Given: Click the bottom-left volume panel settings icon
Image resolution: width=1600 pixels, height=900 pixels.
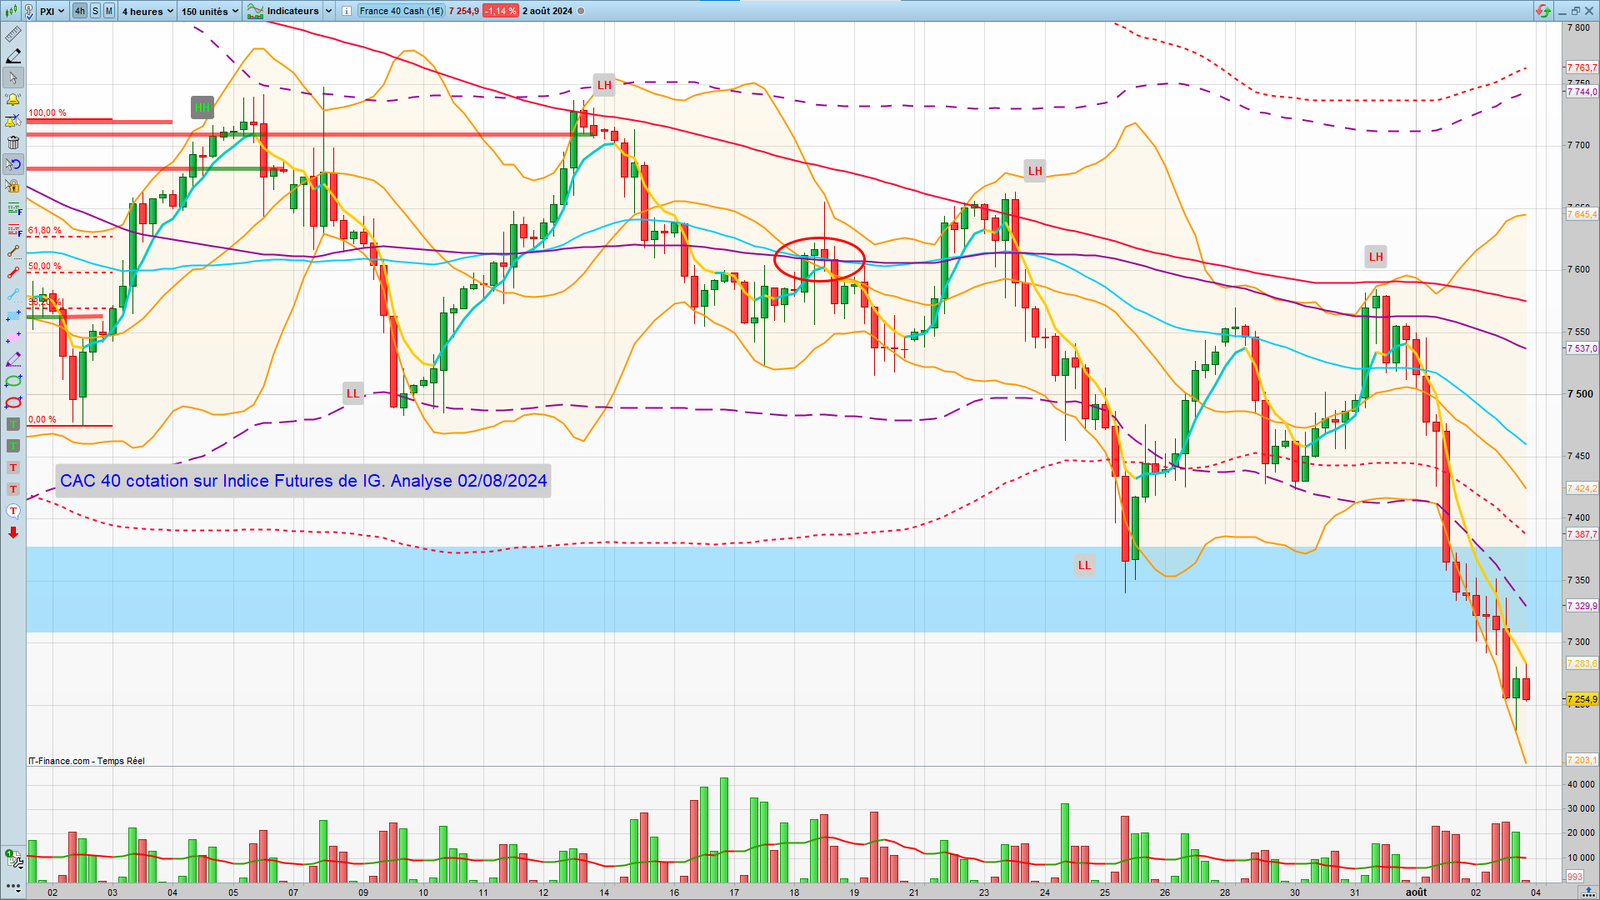Looking at the screenshot, I should 13,858.
